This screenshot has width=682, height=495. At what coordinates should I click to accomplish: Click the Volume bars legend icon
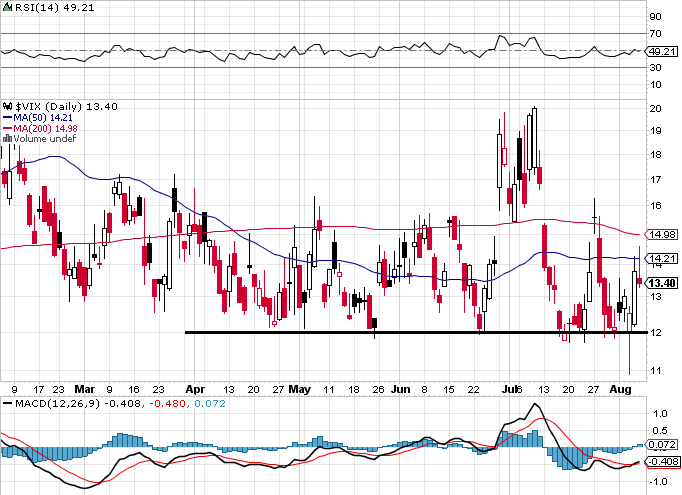coord(6,138)
